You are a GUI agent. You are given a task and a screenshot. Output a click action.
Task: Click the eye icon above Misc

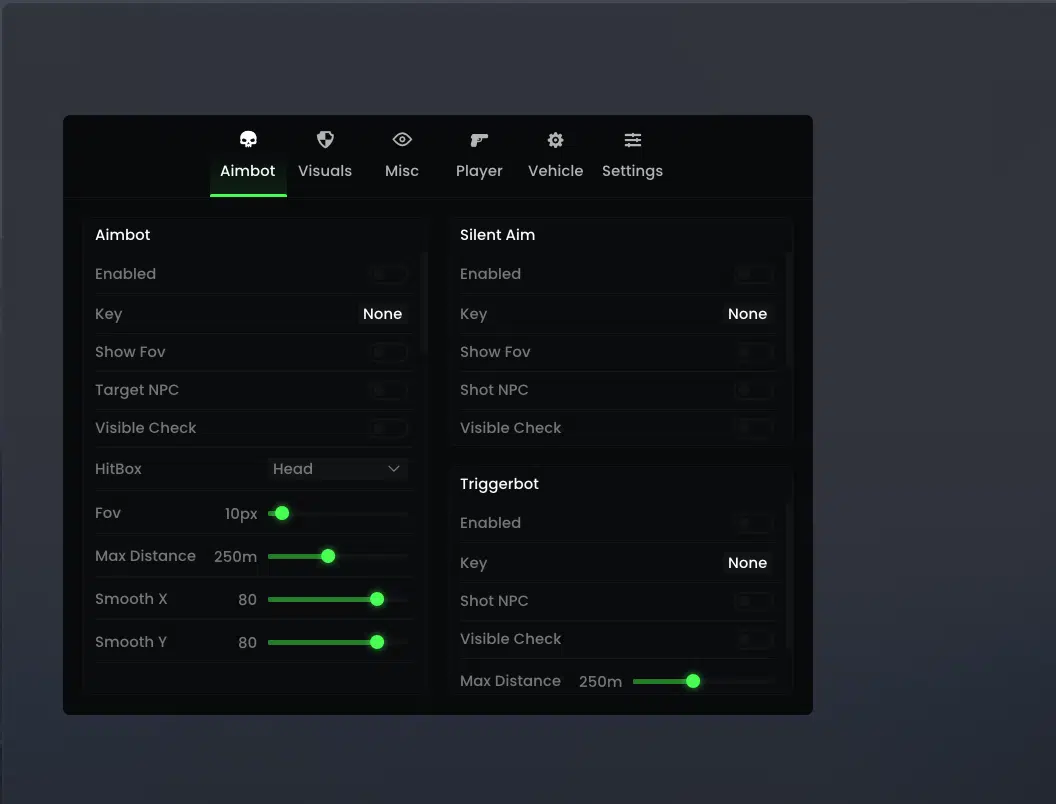[x=402, y=140]
